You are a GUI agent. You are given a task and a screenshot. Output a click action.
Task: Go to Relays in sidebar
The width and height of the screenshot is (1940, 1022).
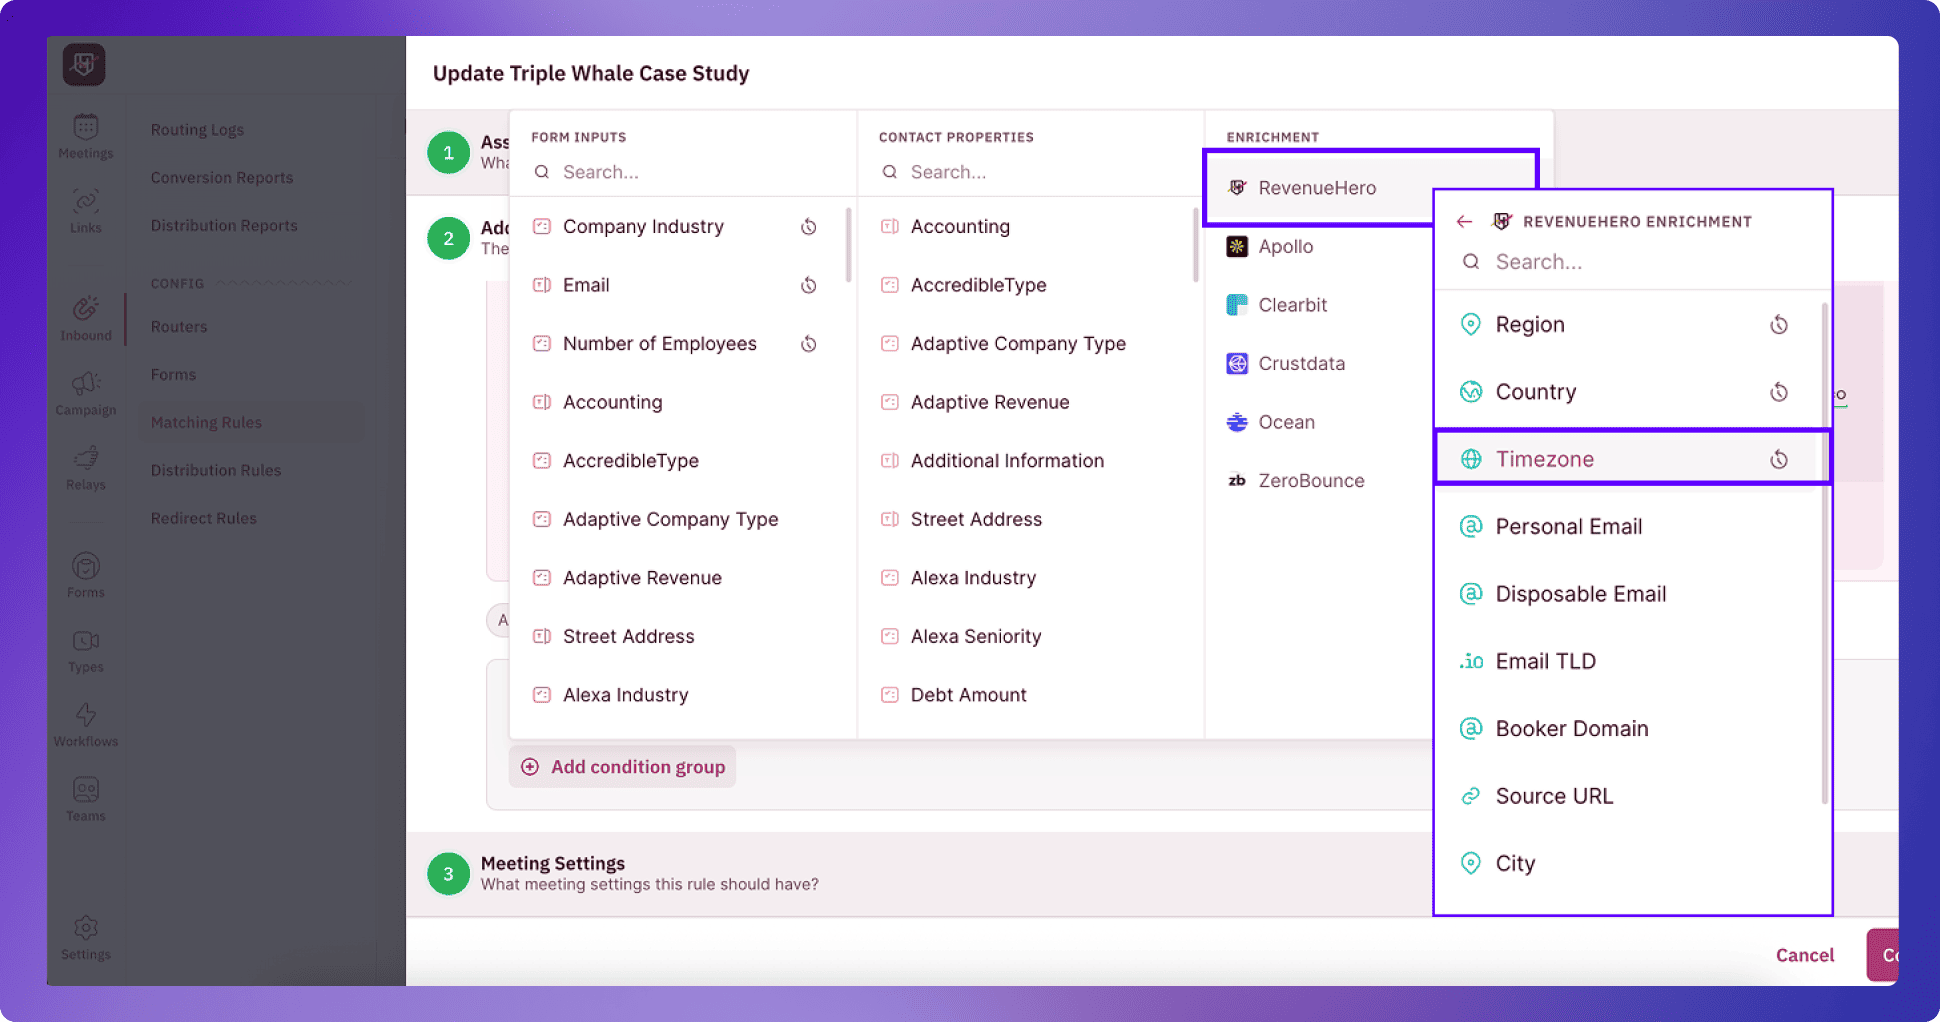pyautogui.click(x=85, y=469)
